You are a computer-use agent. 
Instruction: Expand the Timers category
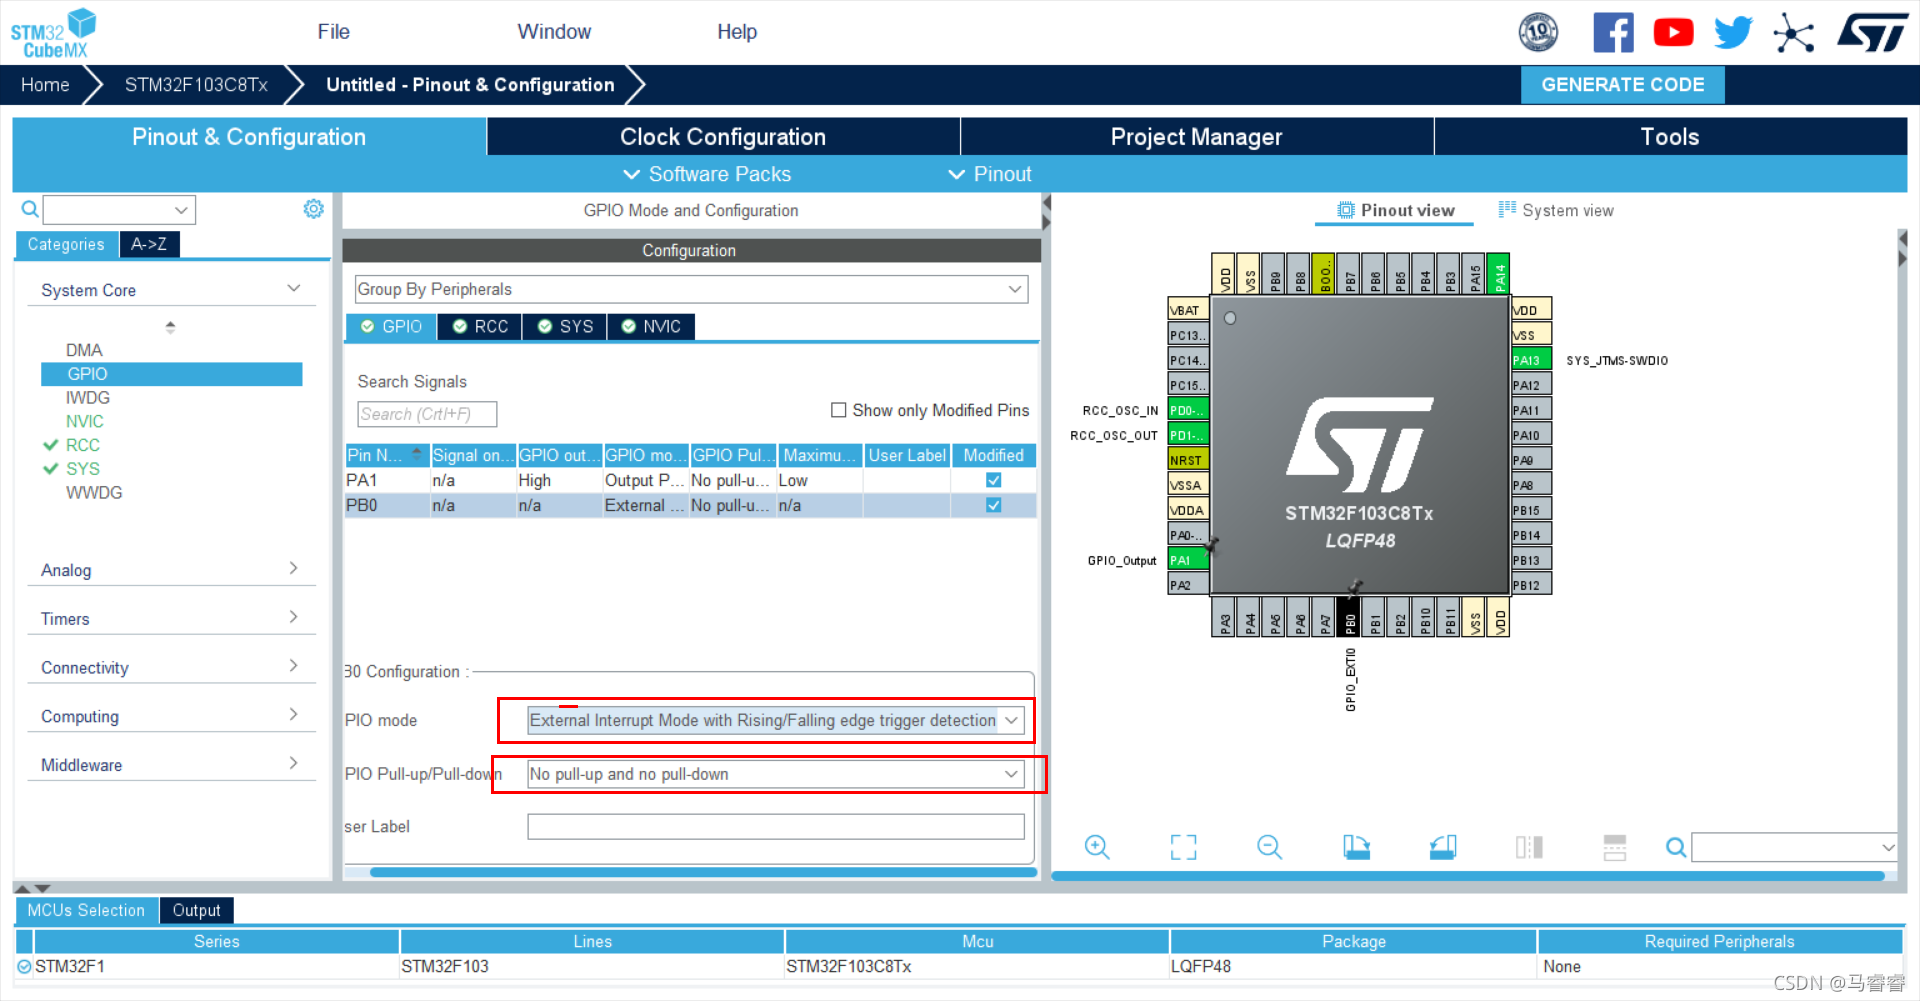171,619
